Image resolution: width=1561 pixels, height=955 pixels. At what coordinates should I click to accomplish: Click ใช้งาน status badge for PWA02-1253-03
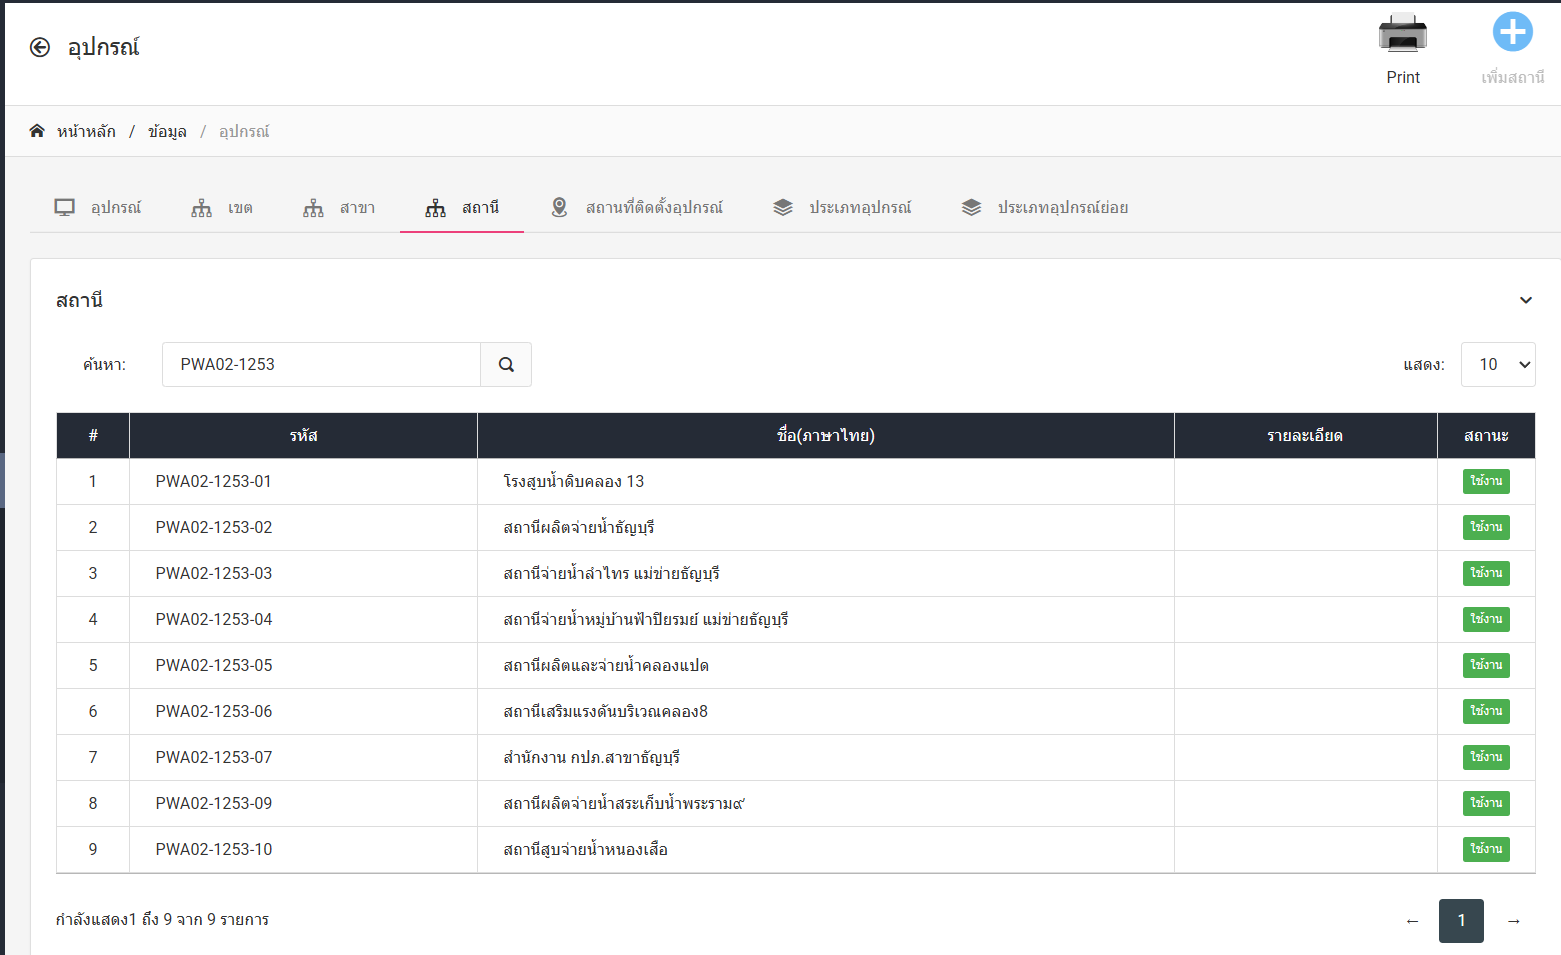tap(1486, 573)
